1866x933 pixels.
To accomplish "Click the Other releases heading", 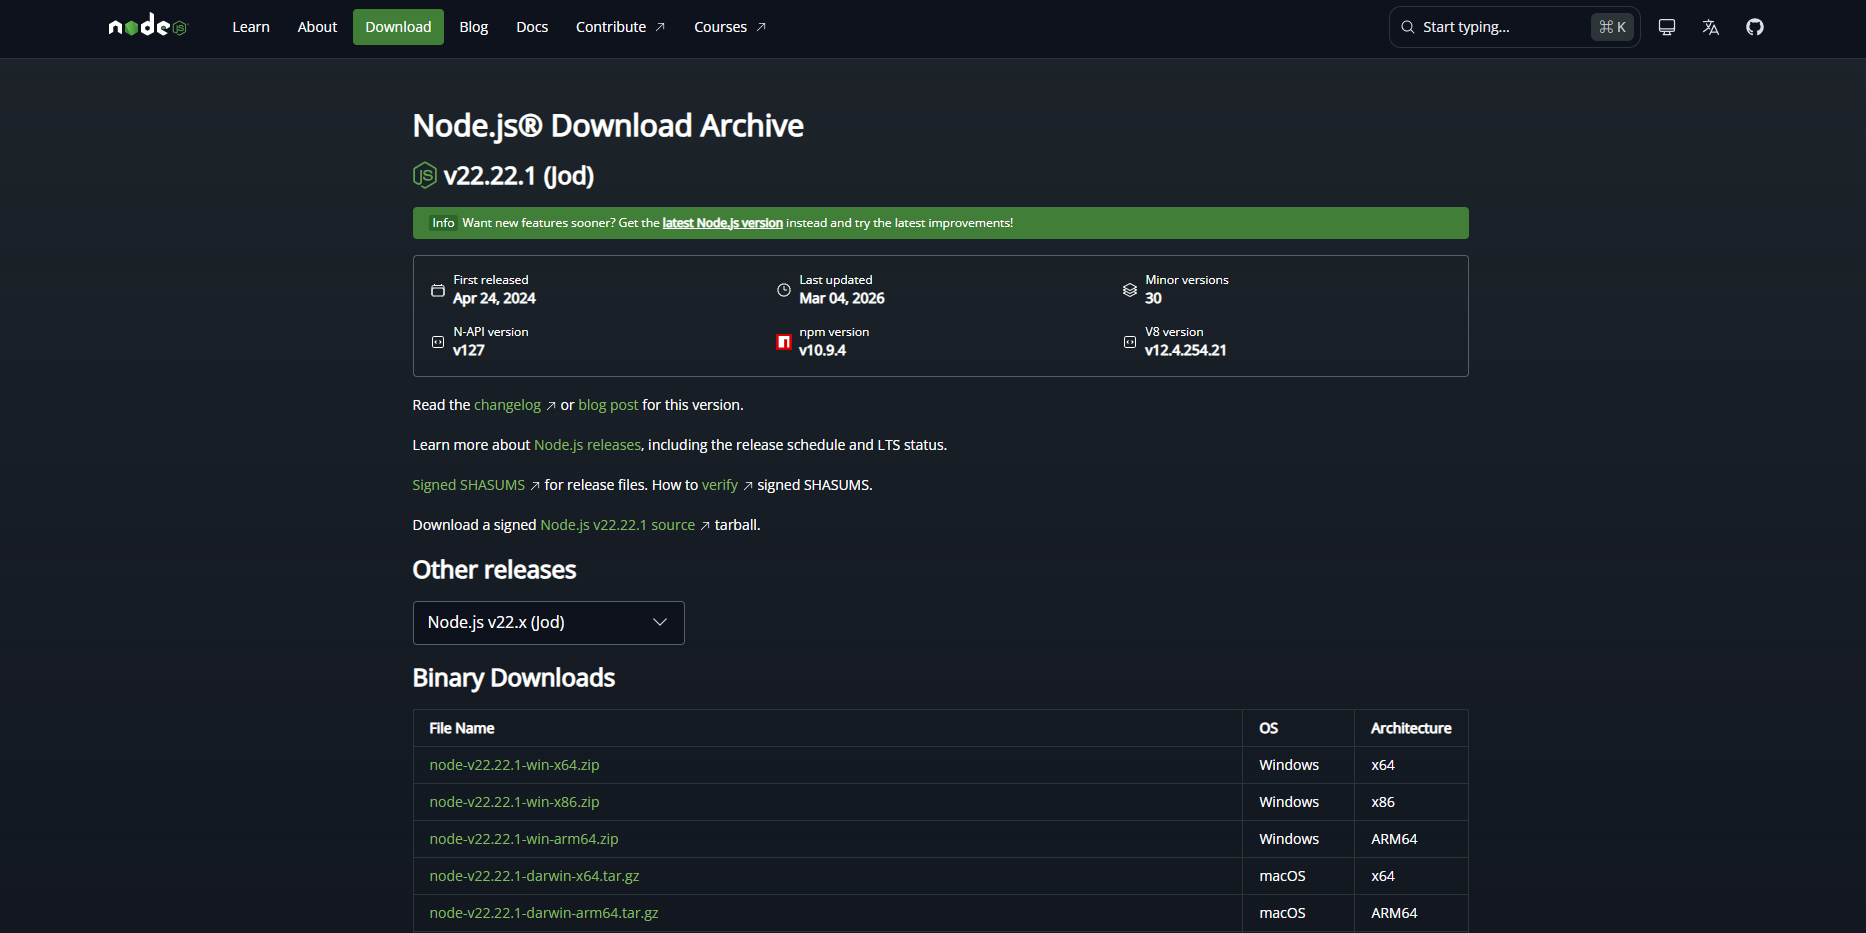I will click(494, 570).
